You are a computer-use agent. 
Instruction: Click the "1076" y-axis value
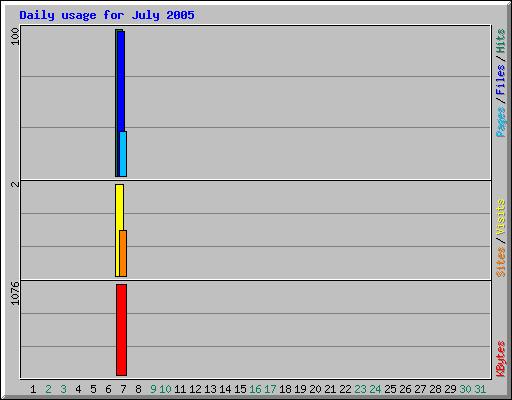point(15,293)
